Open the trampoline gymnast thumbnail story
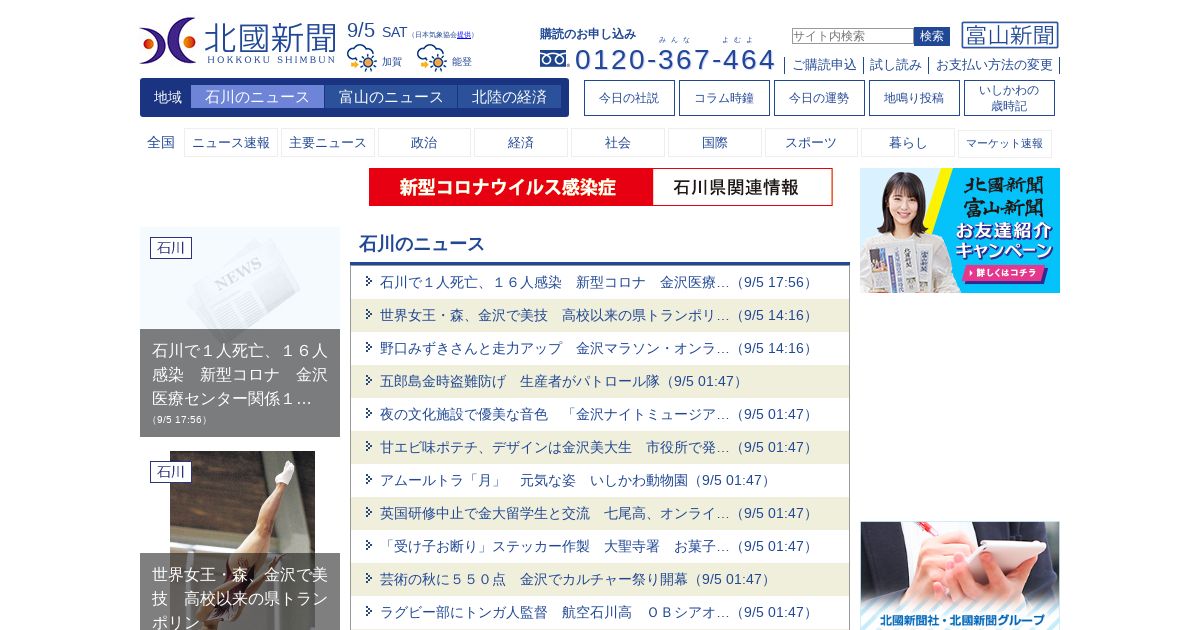 pyautogui.click(x=240, y=540)
